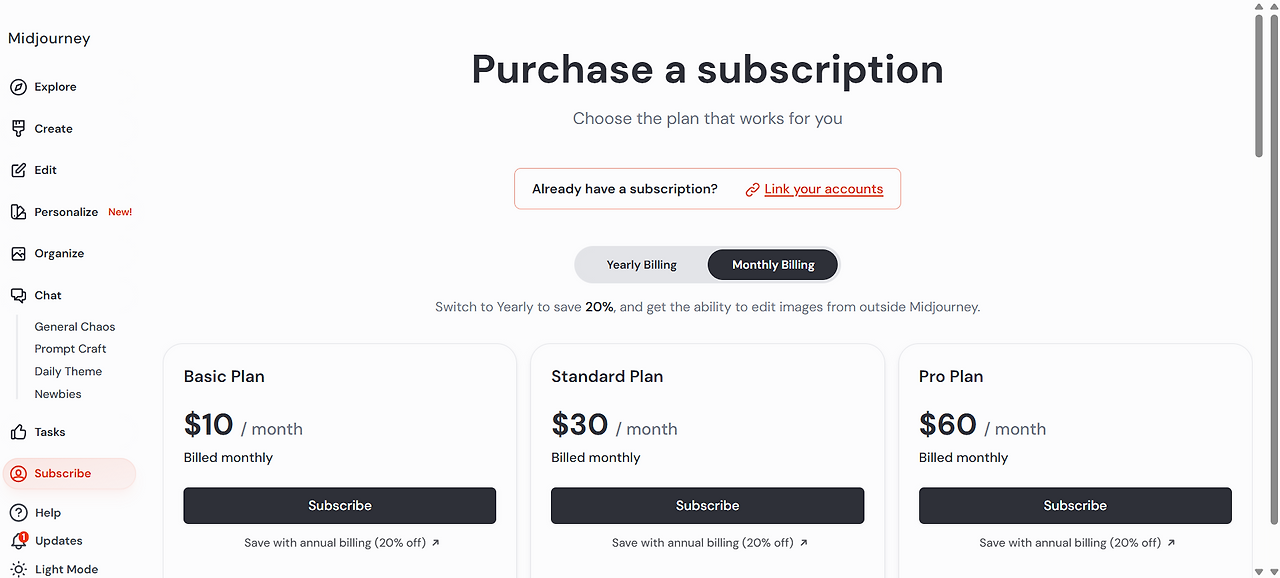This screenshot has height=578, width=1280.
Task: Toggle Light Mode in the sidebar
Action: 66,569
